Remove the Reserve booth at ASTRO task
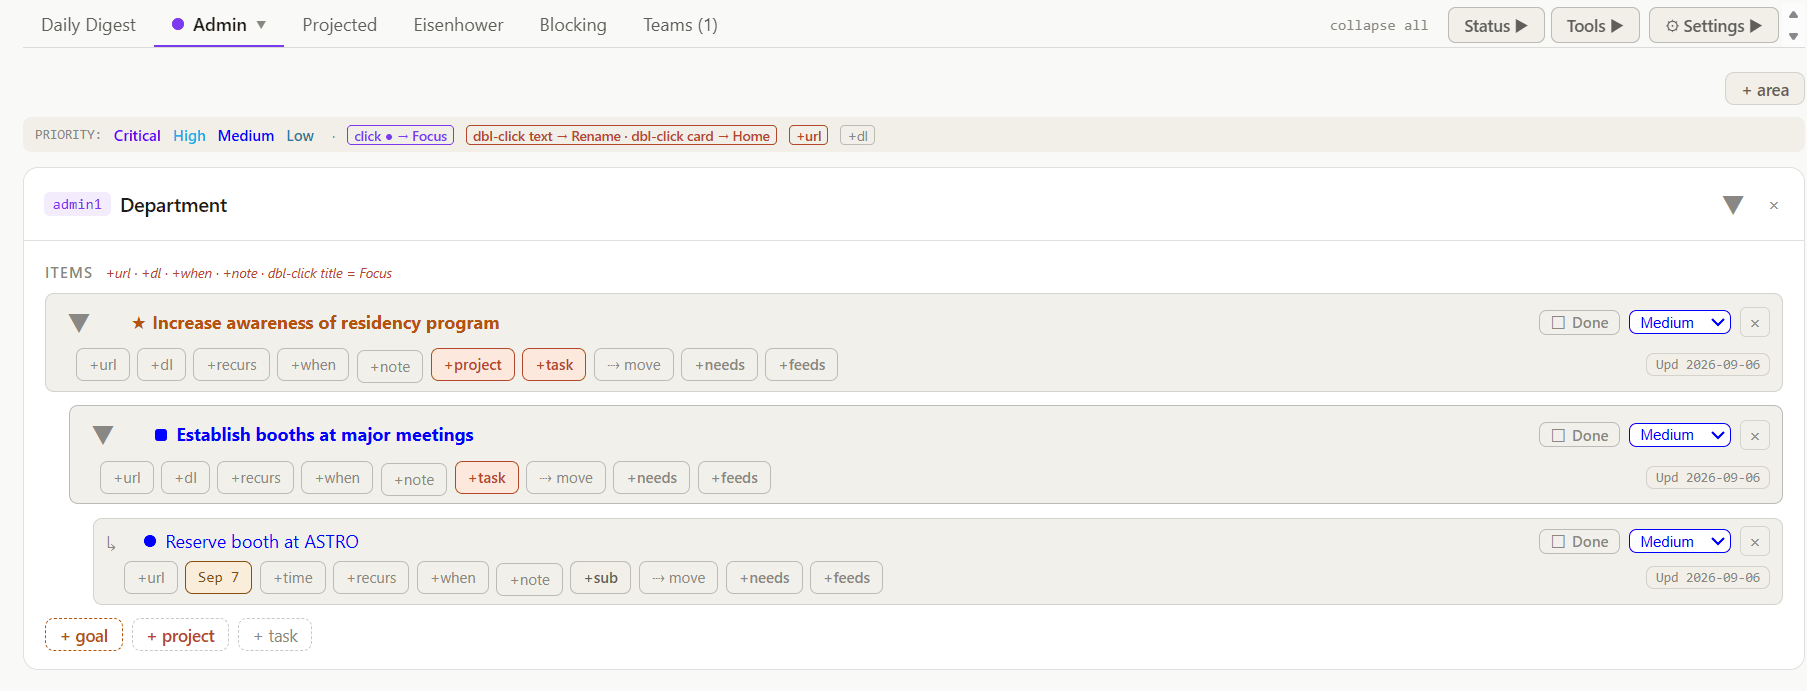Screen dimensions: 1807x691 tap(1755, 542)
